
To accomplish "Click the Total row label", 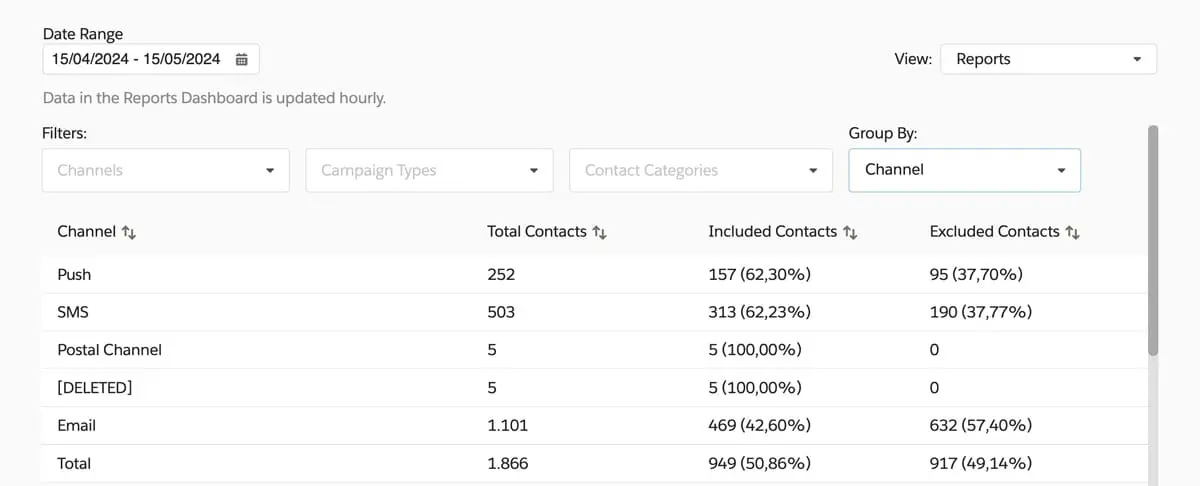I will (74, 463).
